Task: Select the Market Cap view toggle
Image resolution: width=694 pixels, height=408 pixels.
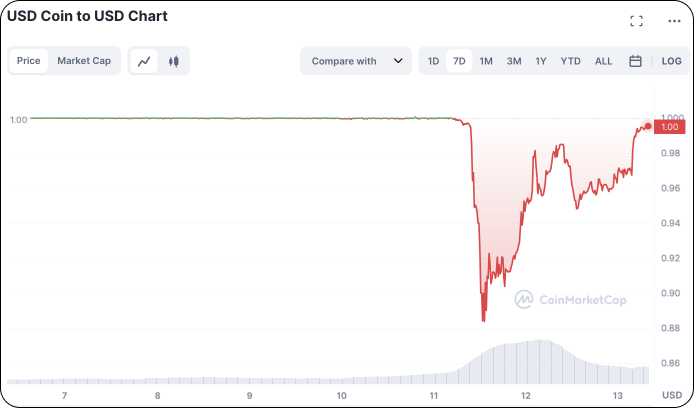Action: click(84, 61)
